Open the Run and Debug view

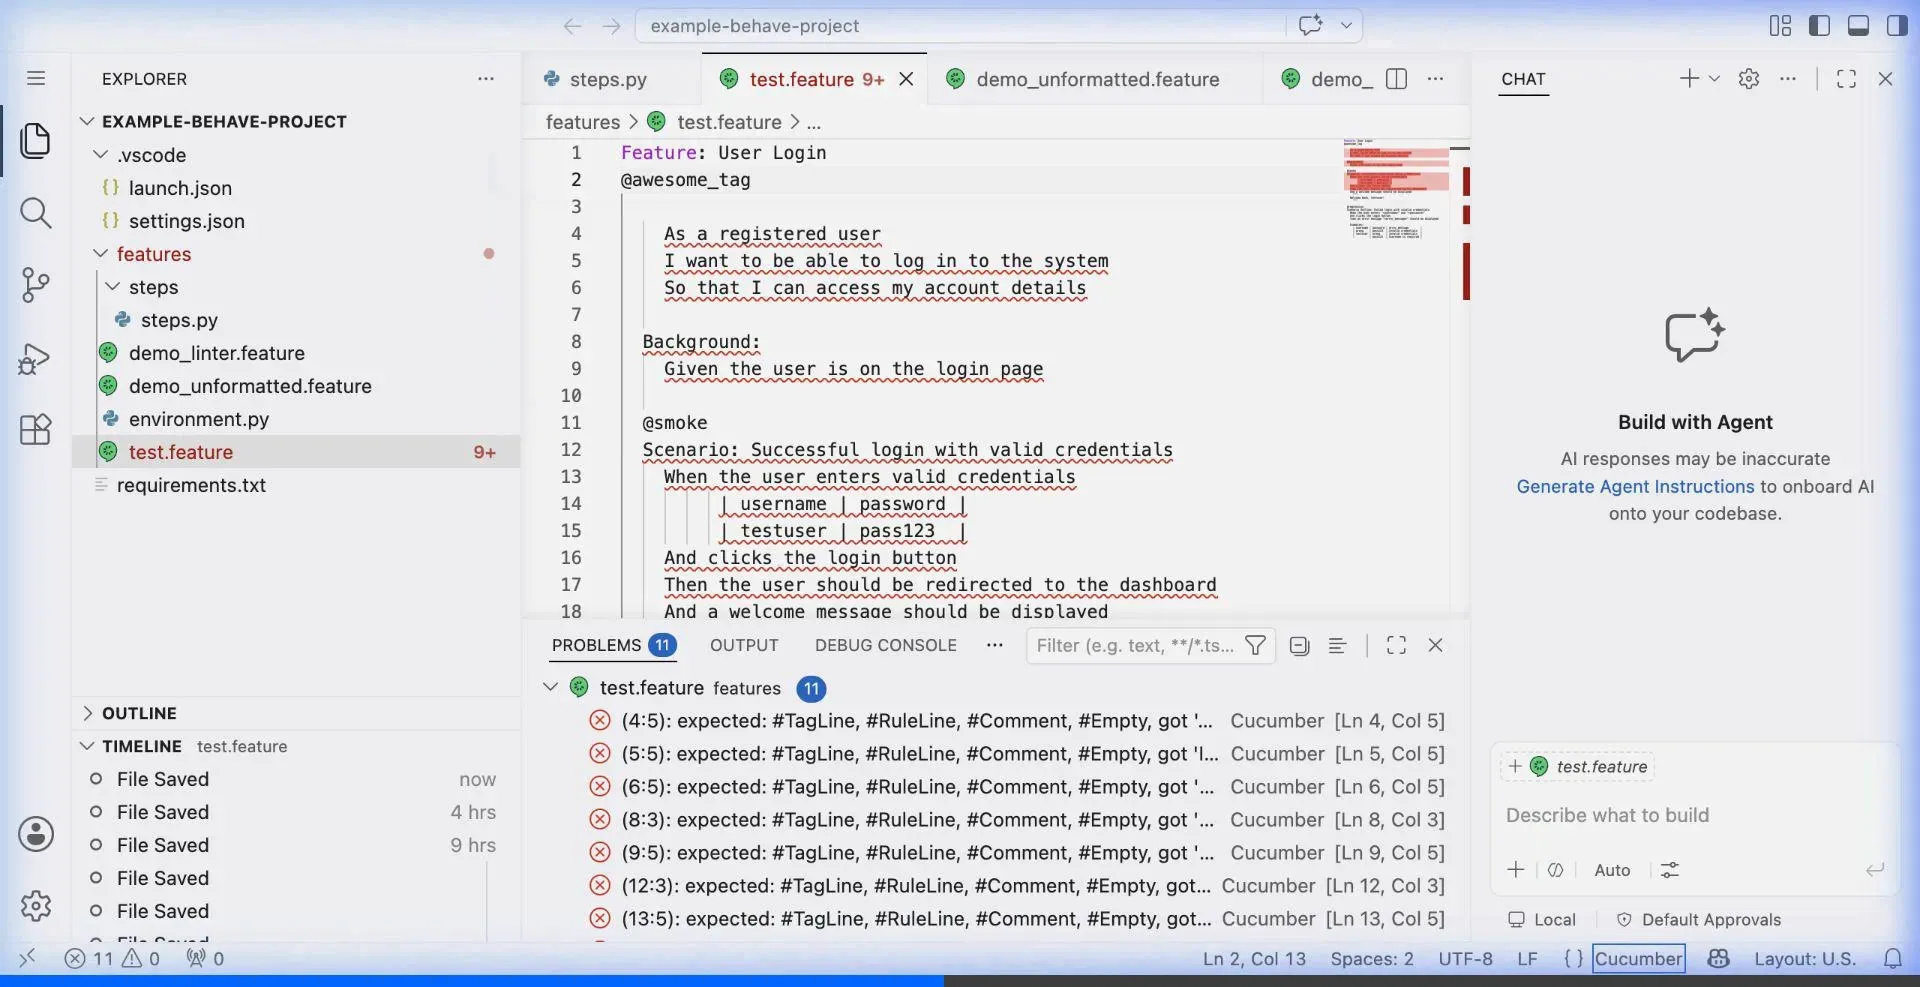pyautogui.click(x=36, y=358)
